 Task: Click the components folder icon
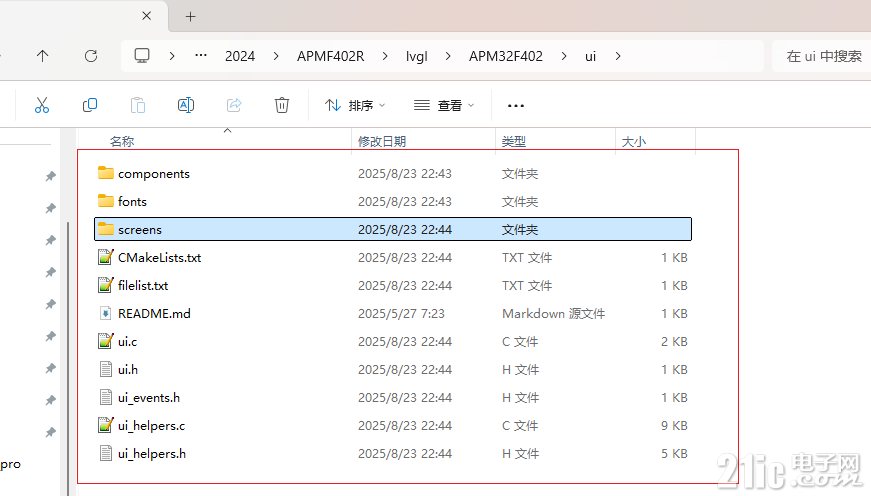click(x=106, y=173)
